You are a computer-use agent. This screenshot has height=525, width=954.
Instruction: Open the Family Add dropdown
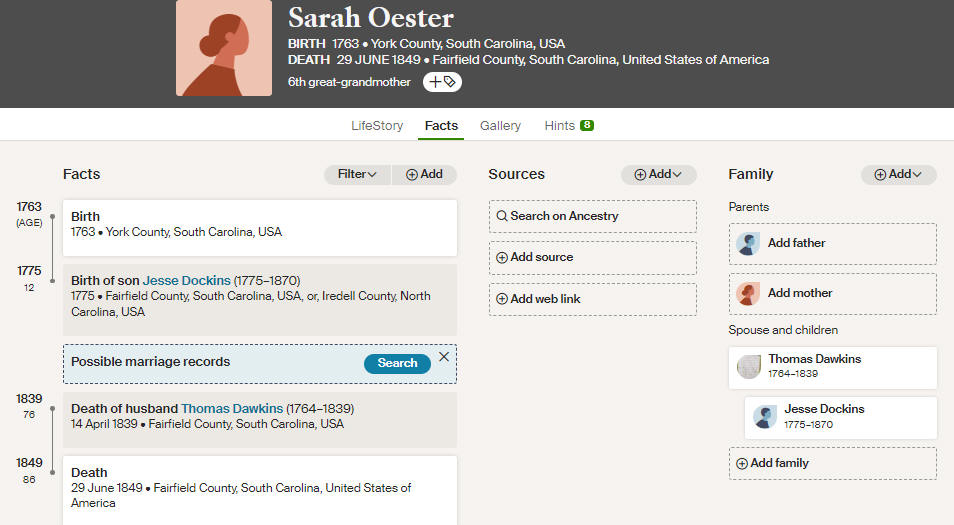(x=899, y=175)
